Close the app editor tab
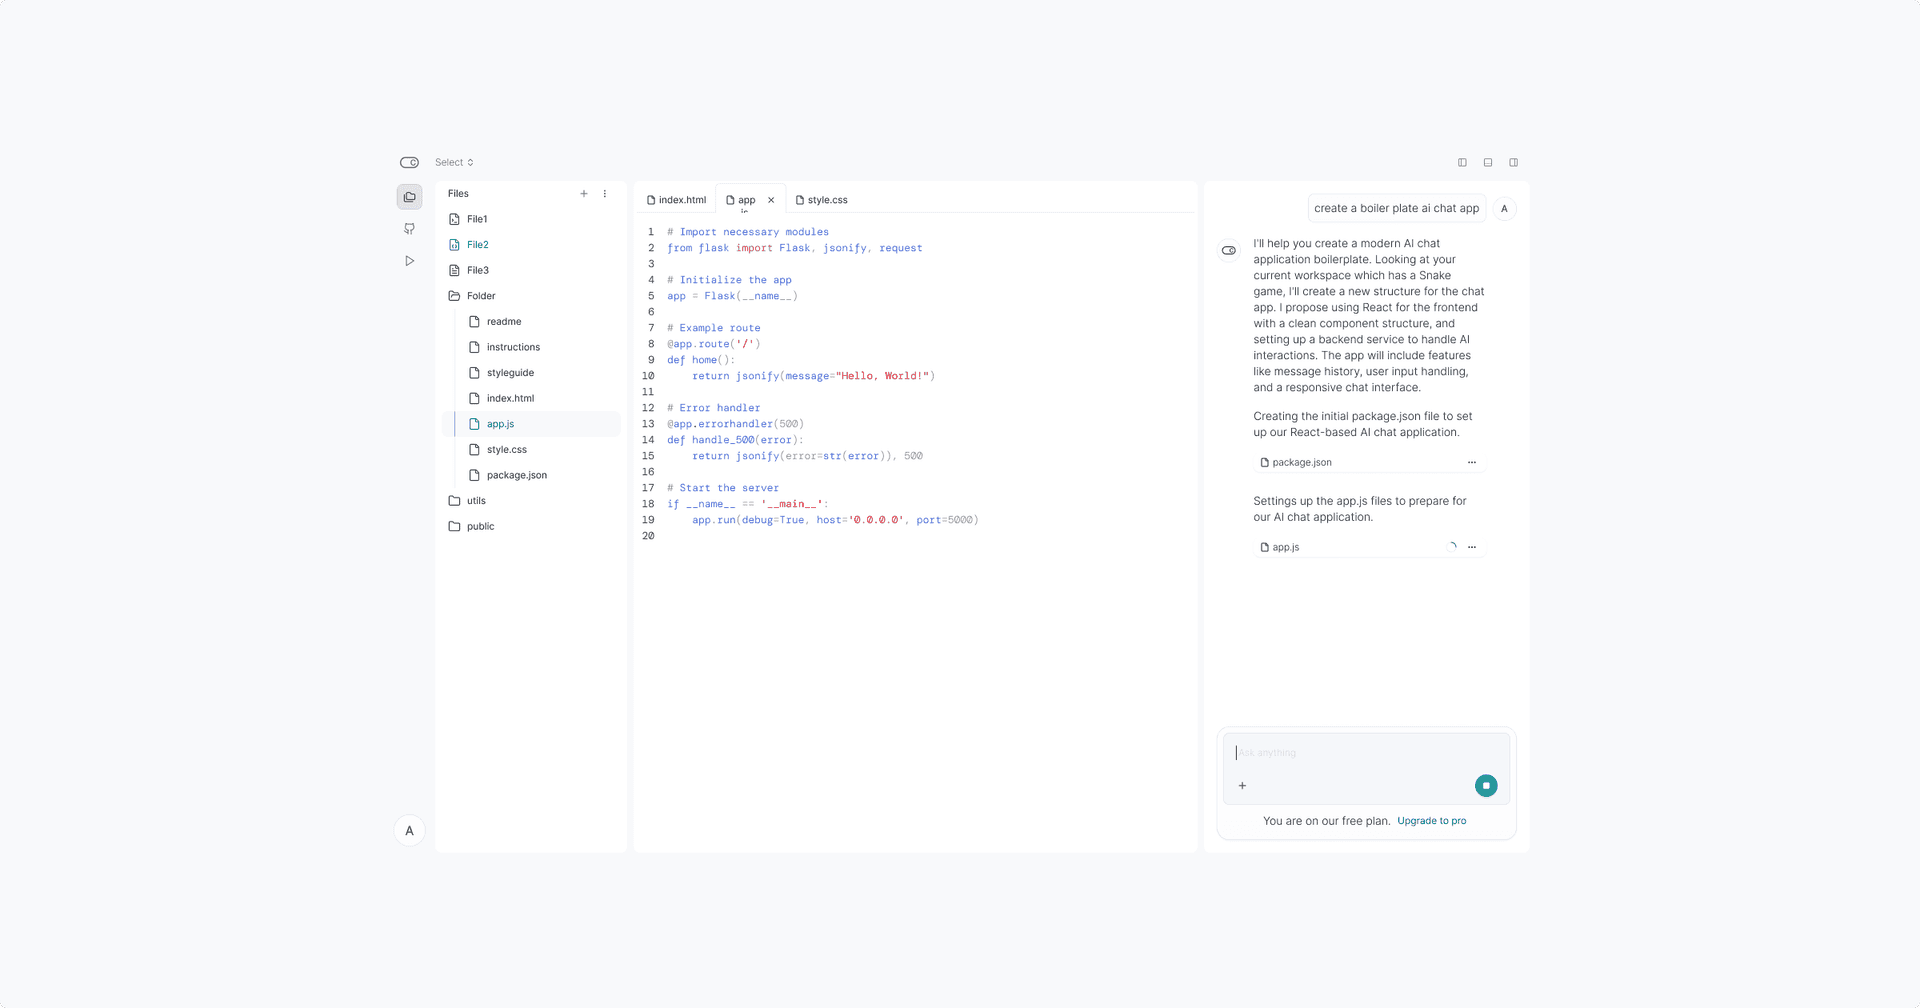This screenshot has height=1008, width=1920. [x=771, y=200]
